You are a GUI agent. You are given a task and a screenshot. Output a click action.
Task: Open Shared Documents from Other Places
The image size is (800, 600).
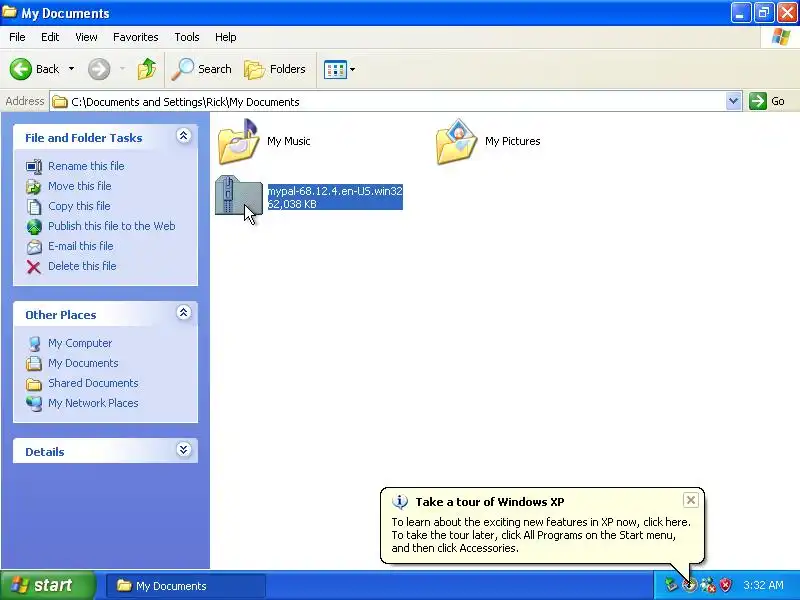pyautogui.click(x=93, y=383)
